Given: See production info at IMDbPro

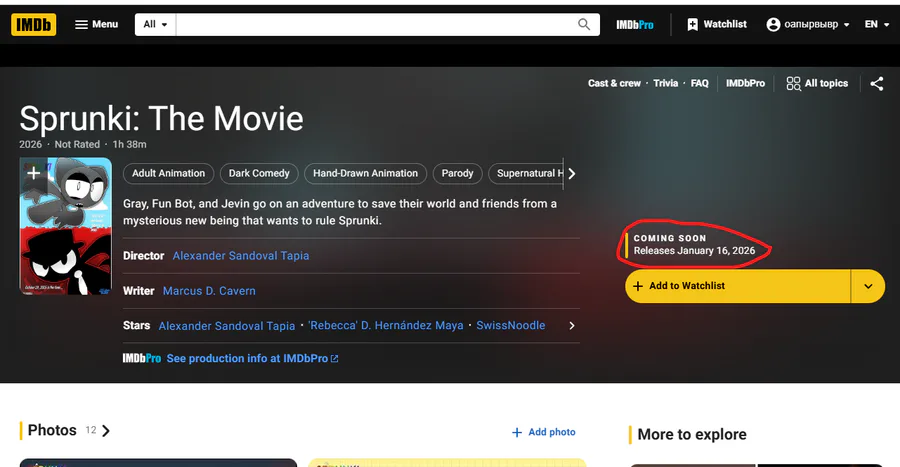Looking at the screenshot, I should [253, 359].
